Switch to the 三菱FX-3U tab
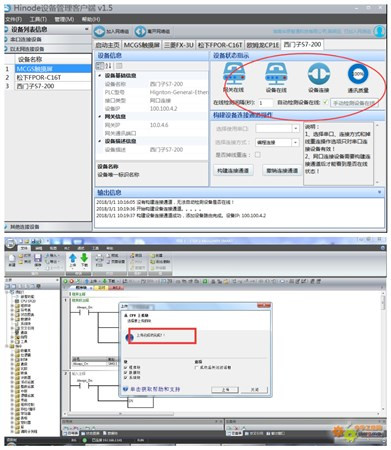391x450 pixels. pos(179,45)
